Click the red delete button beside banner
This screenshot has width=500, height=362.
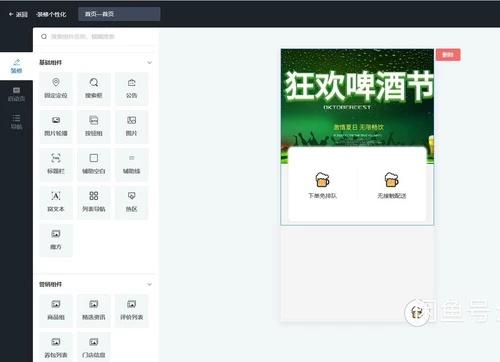pyautogui.click(x=448, y=55)
